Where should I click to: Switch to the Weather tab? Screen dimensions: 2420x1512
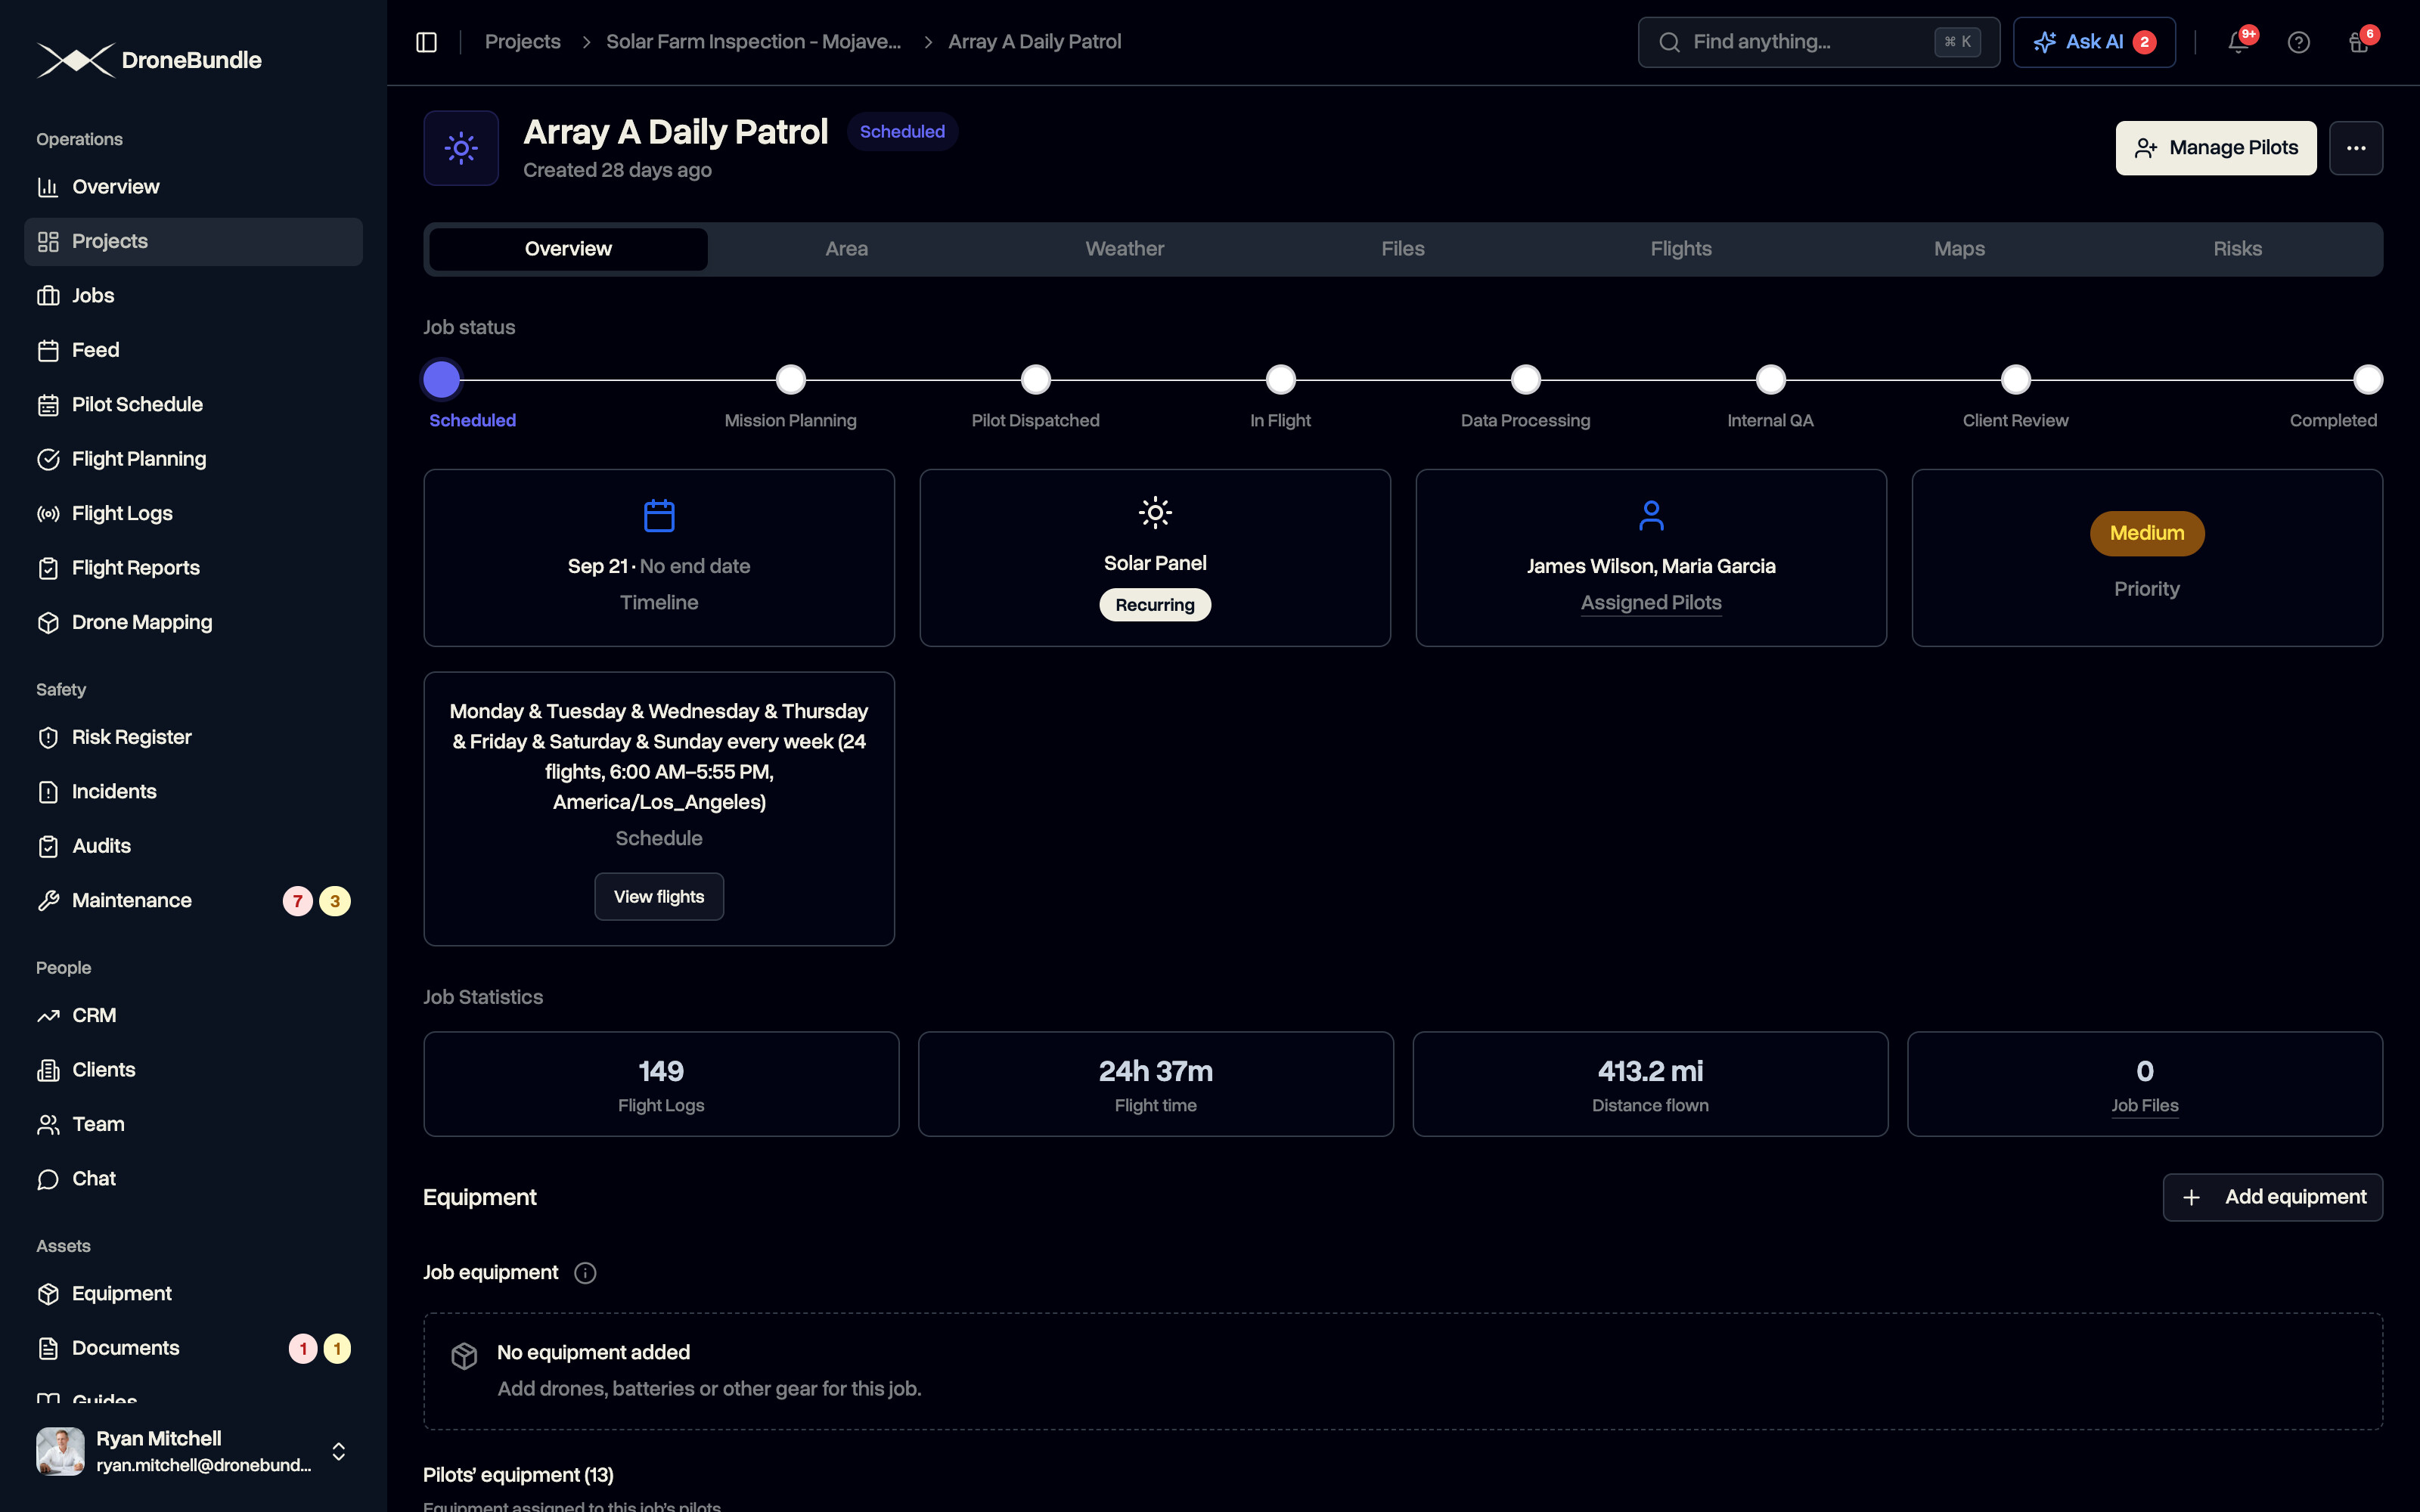click(x=1124, y=249)
